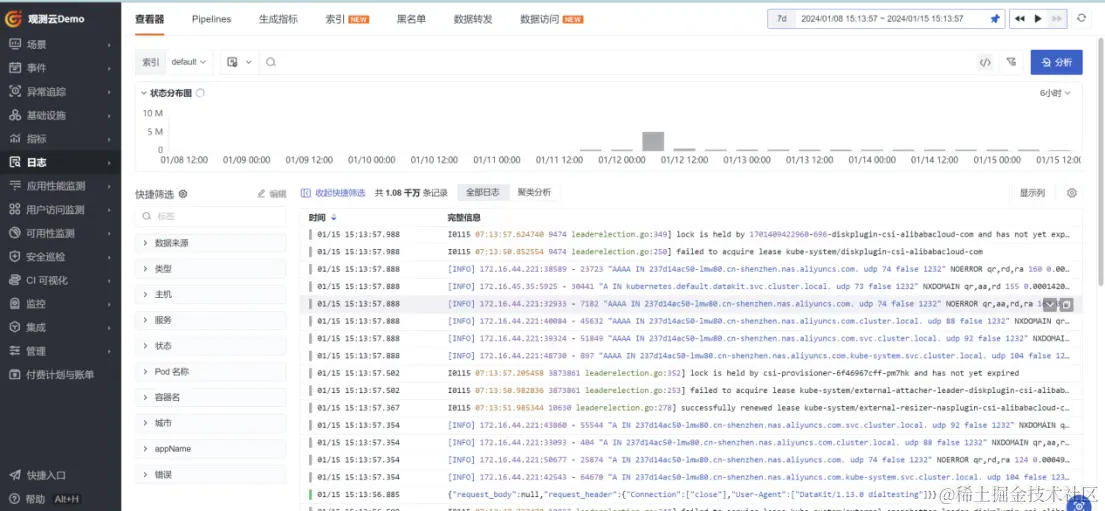1105x511 pixels.
Task: Open 基础设施 in the sidebar
Action: pos(61,115)
